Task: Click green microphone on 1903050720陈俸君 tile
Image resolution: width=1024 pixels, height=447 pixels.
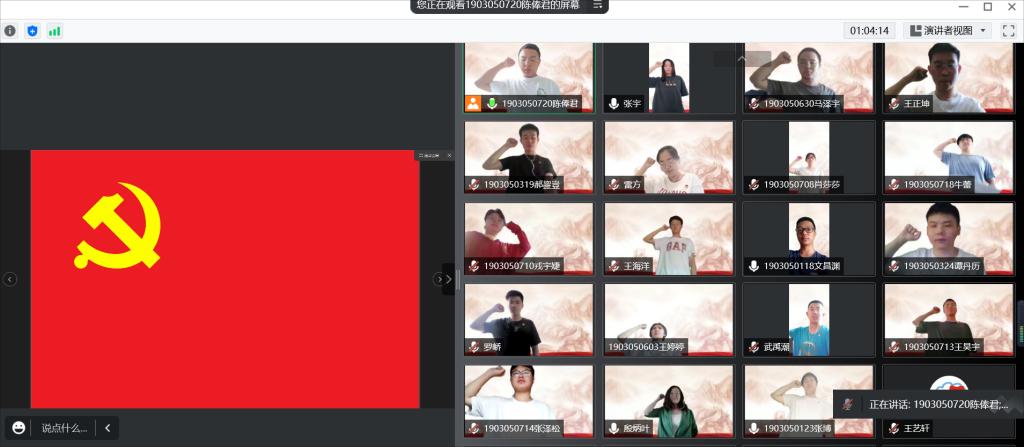Action: pyautogui.click(x=491, y=103)
